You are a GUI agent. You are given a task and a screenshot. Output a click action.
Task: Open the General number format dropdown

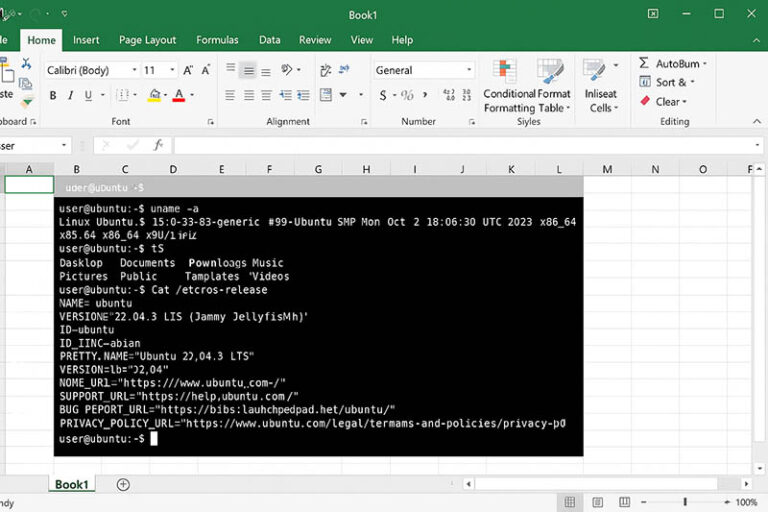coord(469,71)
